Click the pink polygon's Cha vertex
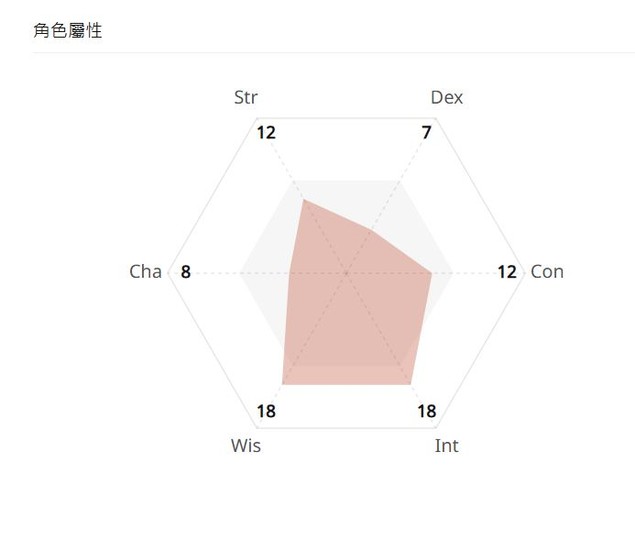This screenshot has height=540, width=635. point(290,273)
